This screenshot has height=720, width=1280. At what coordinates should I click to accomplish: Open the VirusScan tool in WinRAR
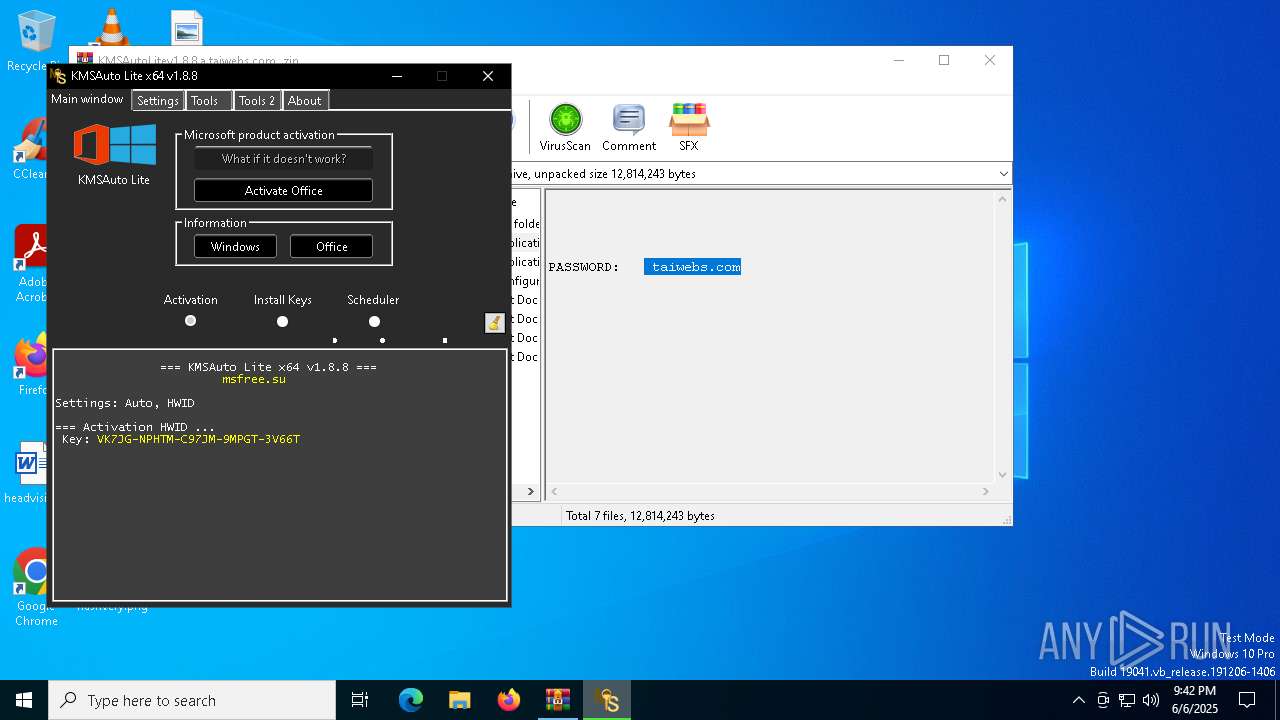click(x=565, y=127)
